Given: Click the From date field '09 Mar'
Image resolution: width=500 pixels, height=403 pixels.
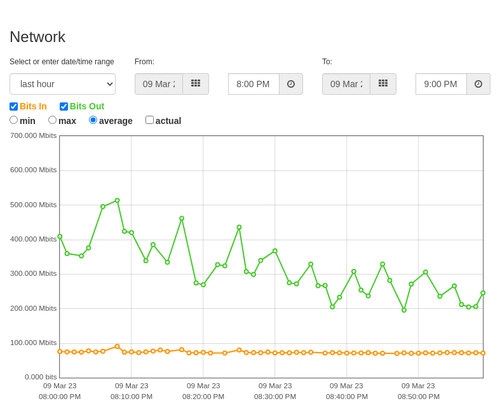Looking at the screenshot, I should [159, 84].
